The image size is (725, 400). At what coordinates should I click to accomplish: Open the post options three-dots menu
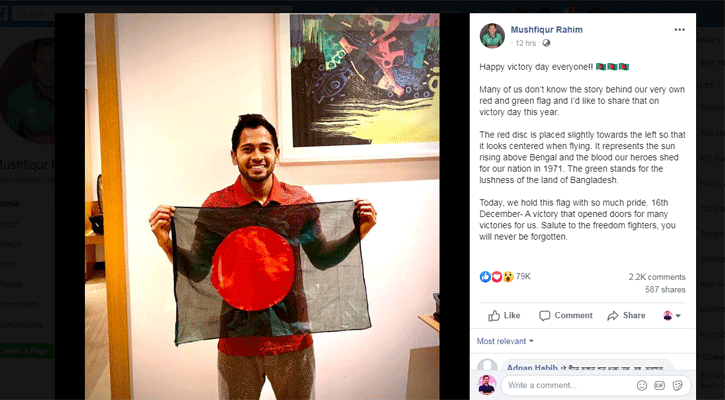679,30
